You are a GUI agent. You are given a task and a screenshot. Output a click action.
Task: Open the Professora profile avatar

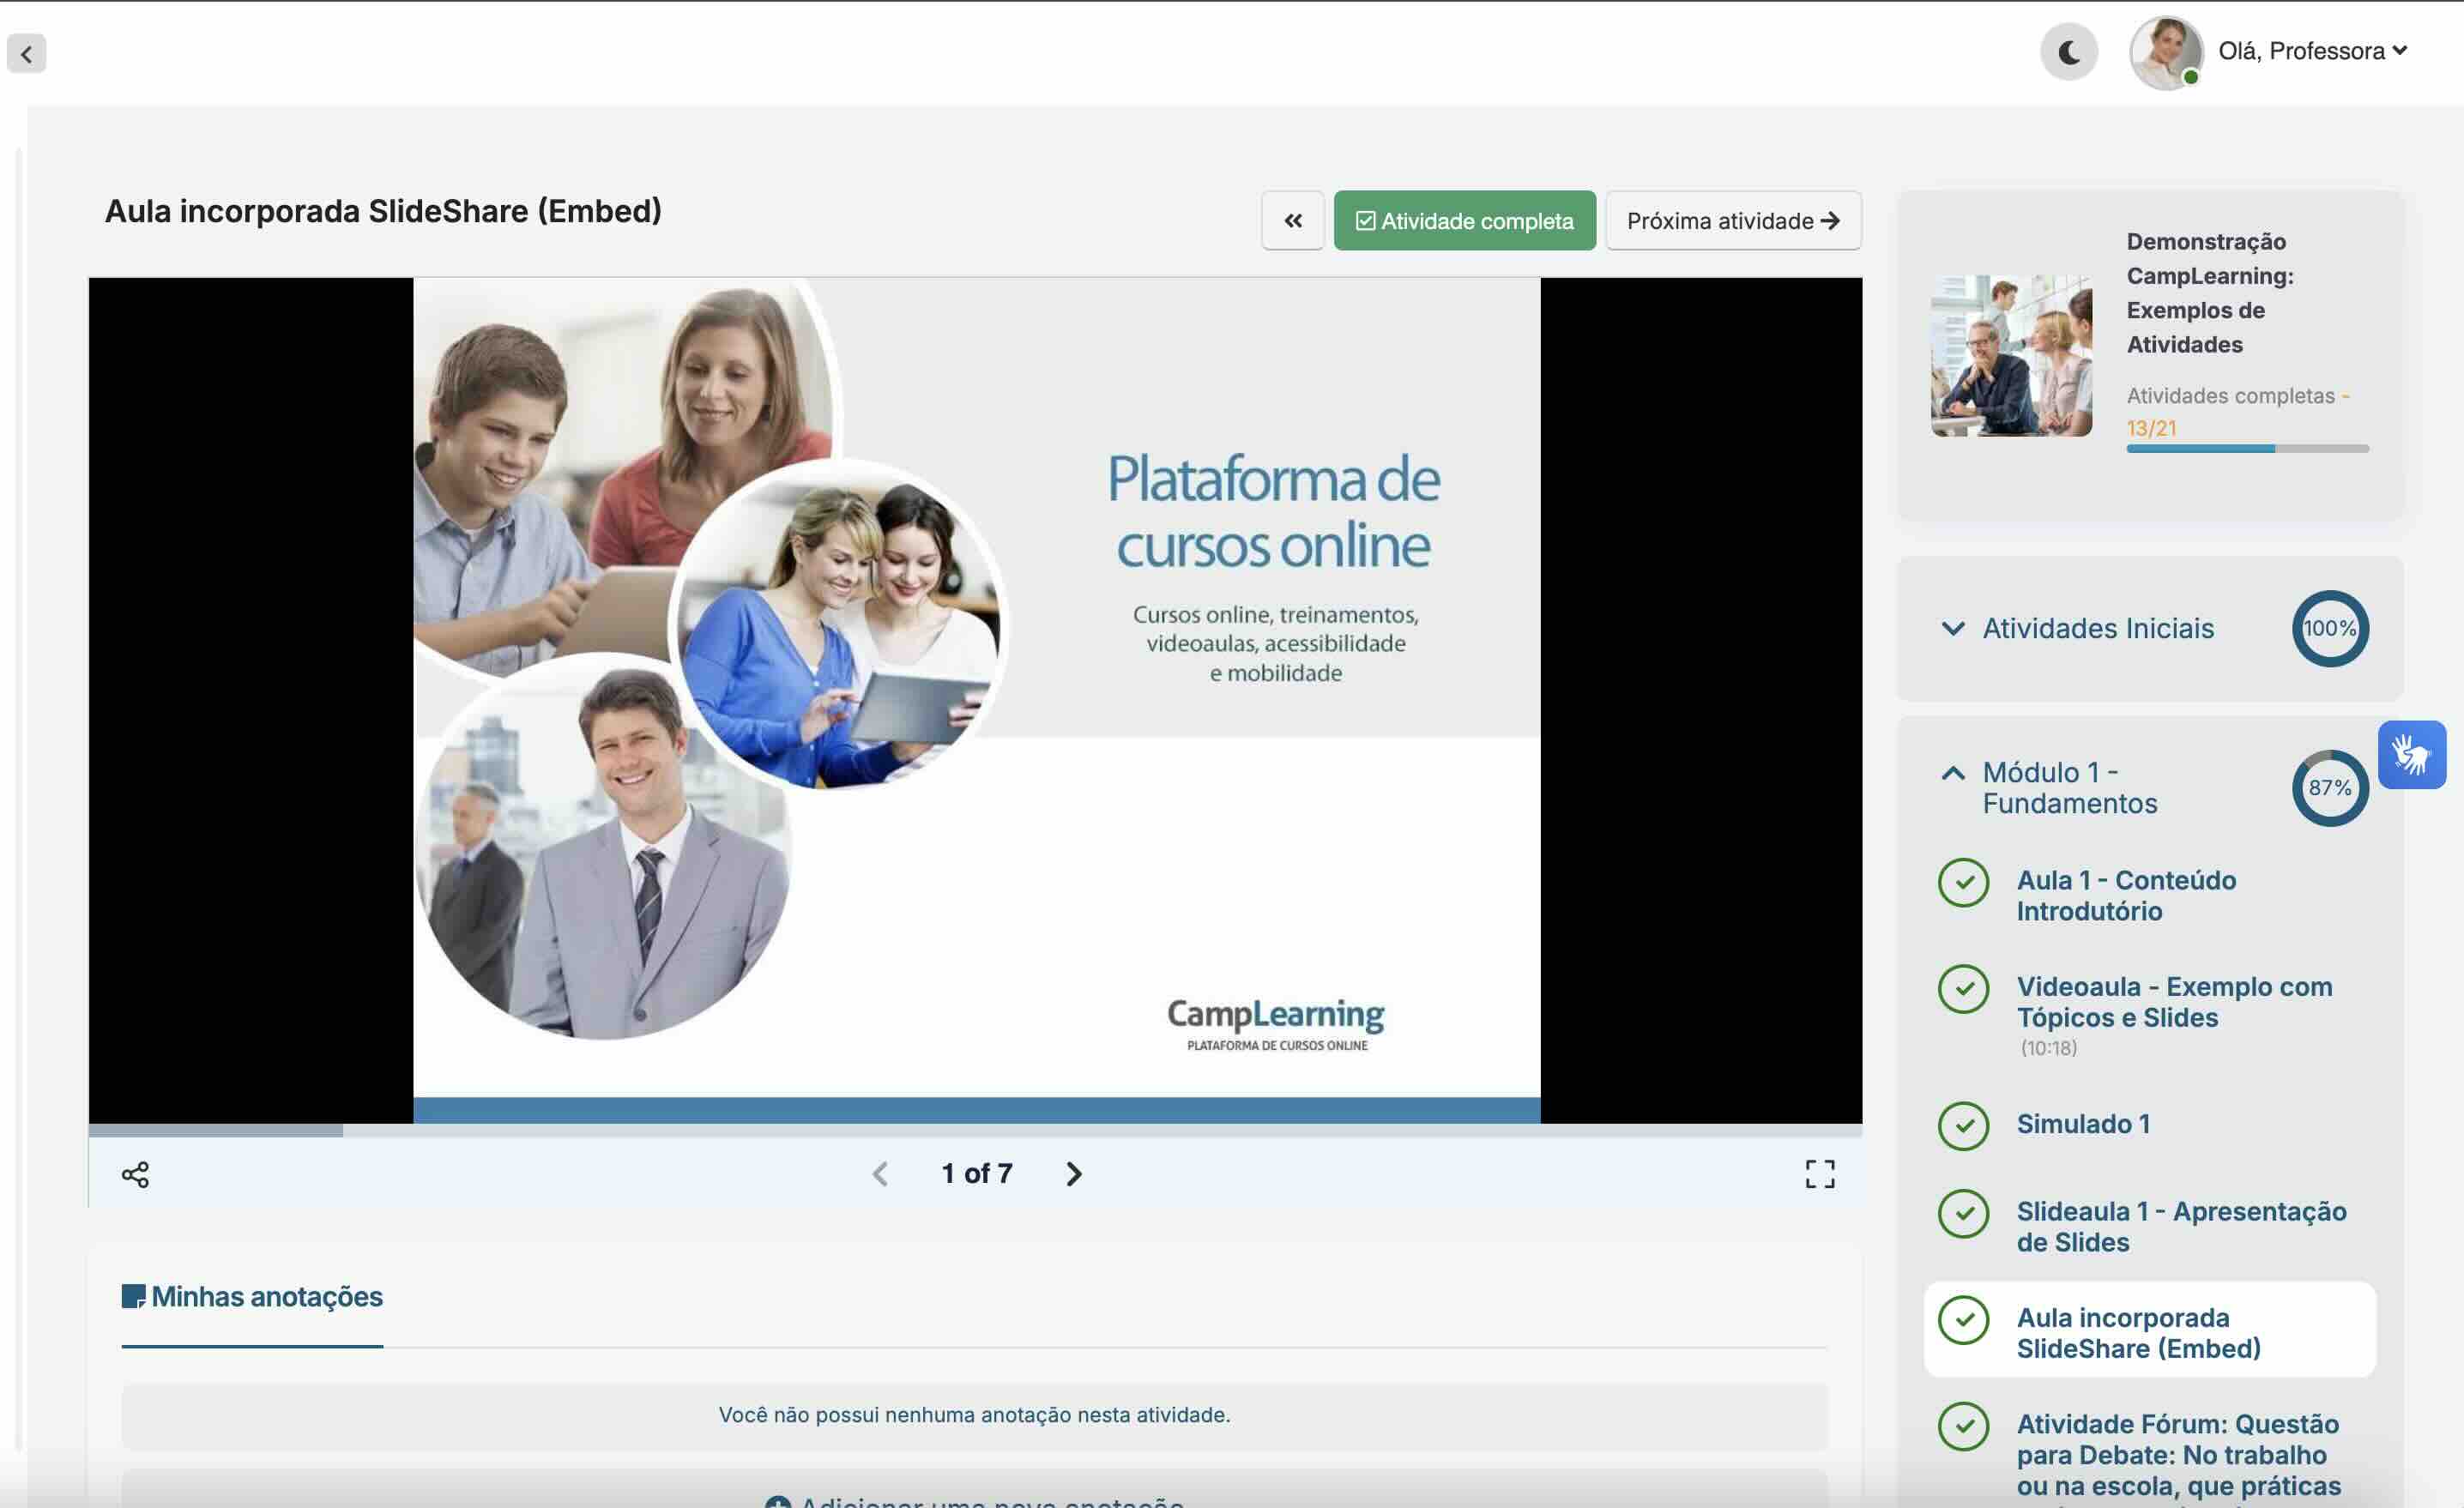2165,52
